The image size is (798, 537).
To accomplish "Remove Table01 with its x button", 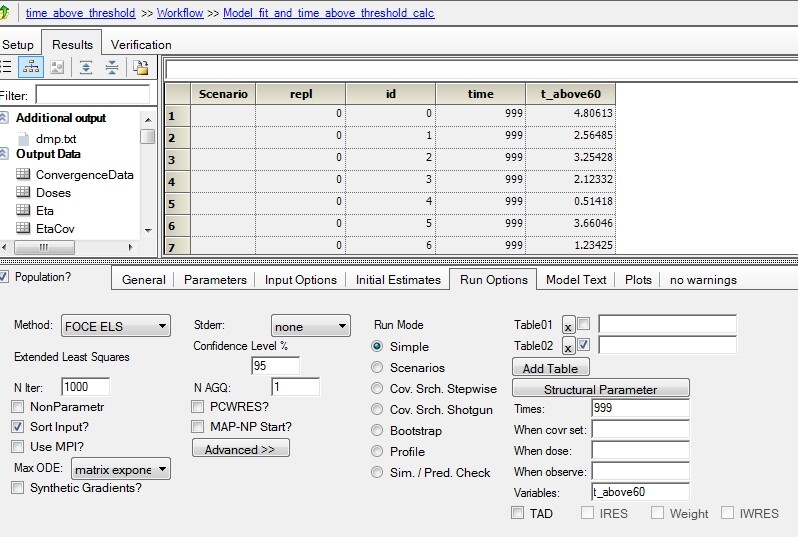I will [x=568, y=326].
